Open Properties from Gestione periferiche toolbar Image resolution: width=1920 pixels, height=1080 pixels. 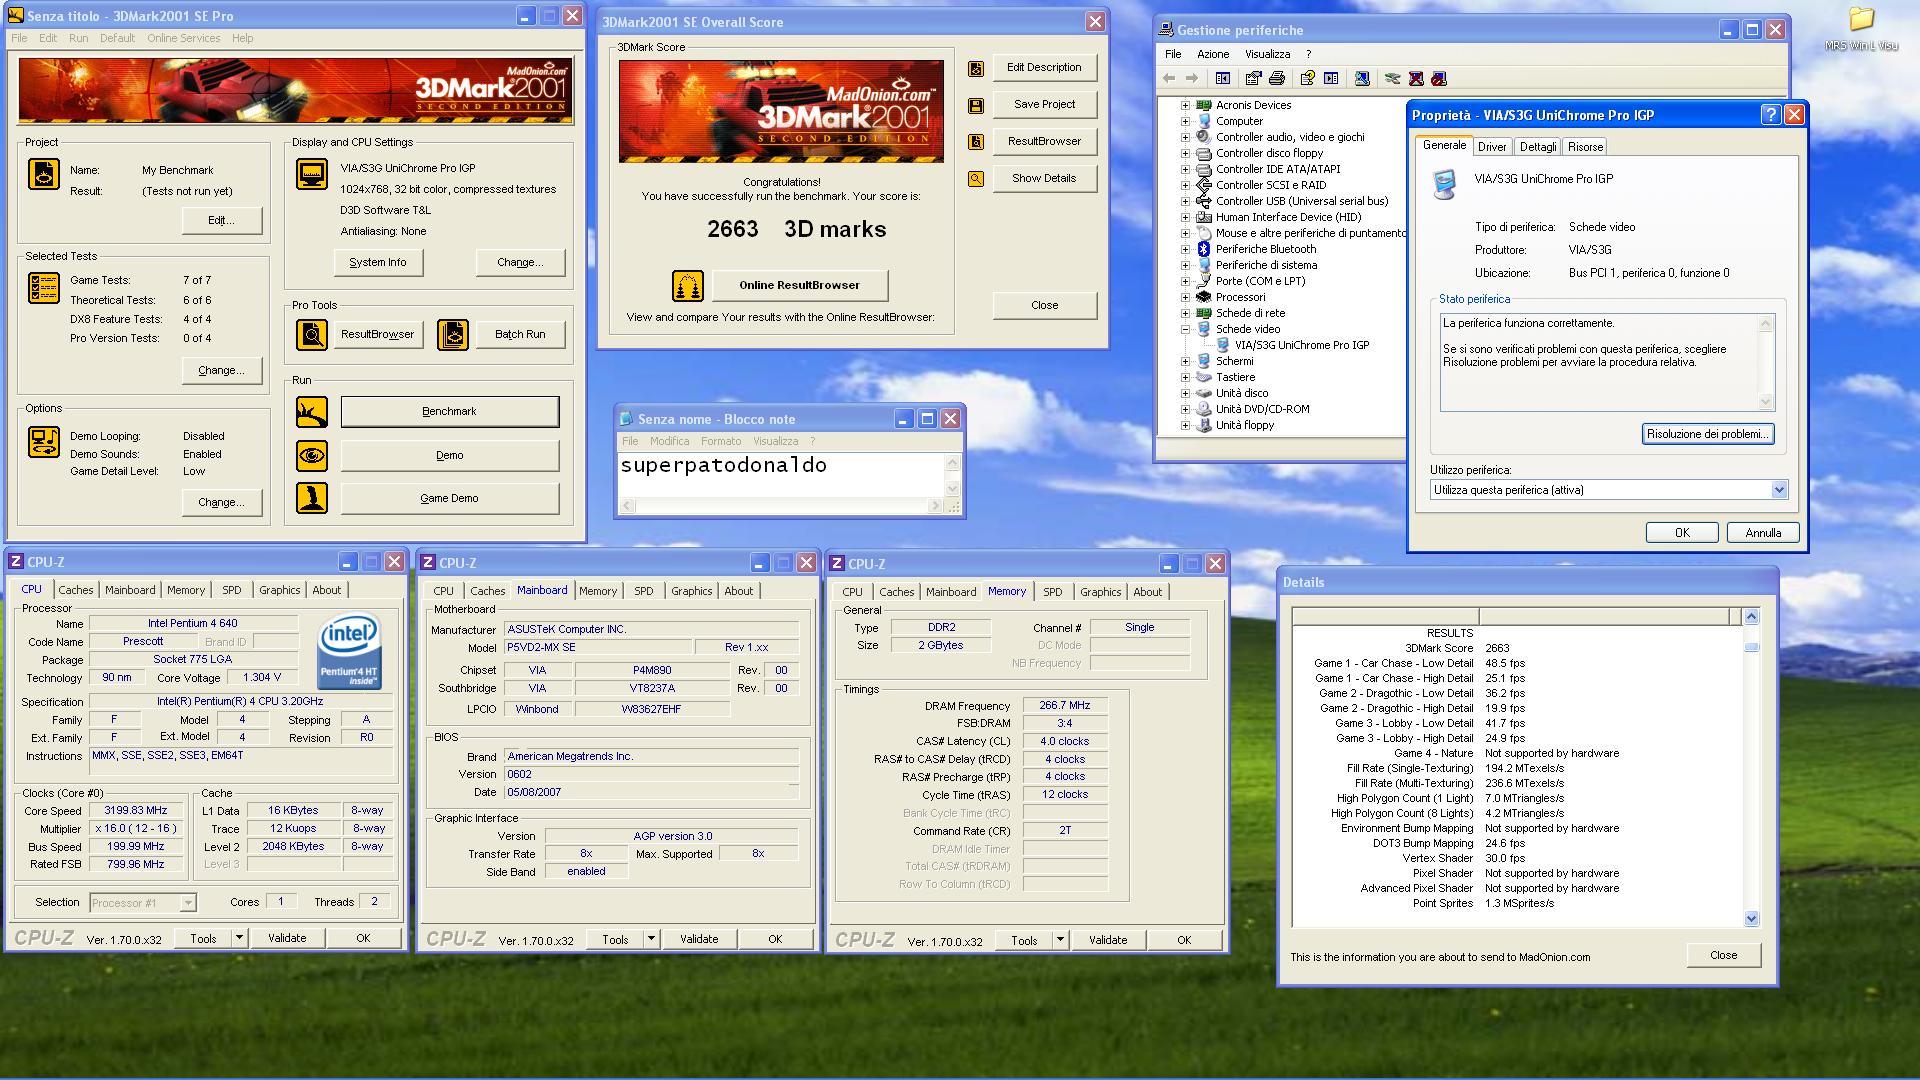(x=1254, y=78)
